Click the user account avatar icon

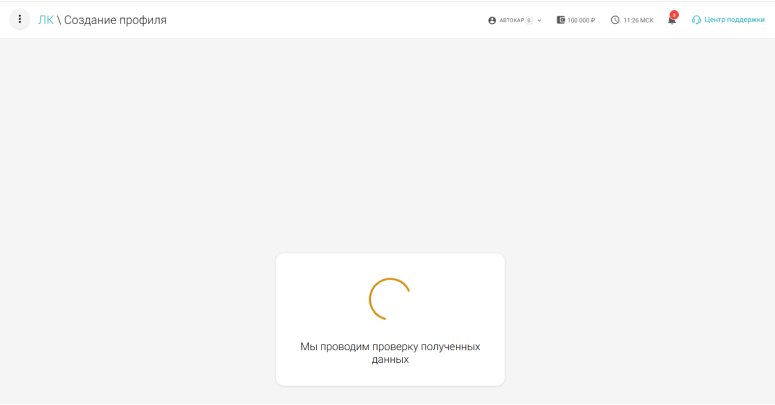492,20
